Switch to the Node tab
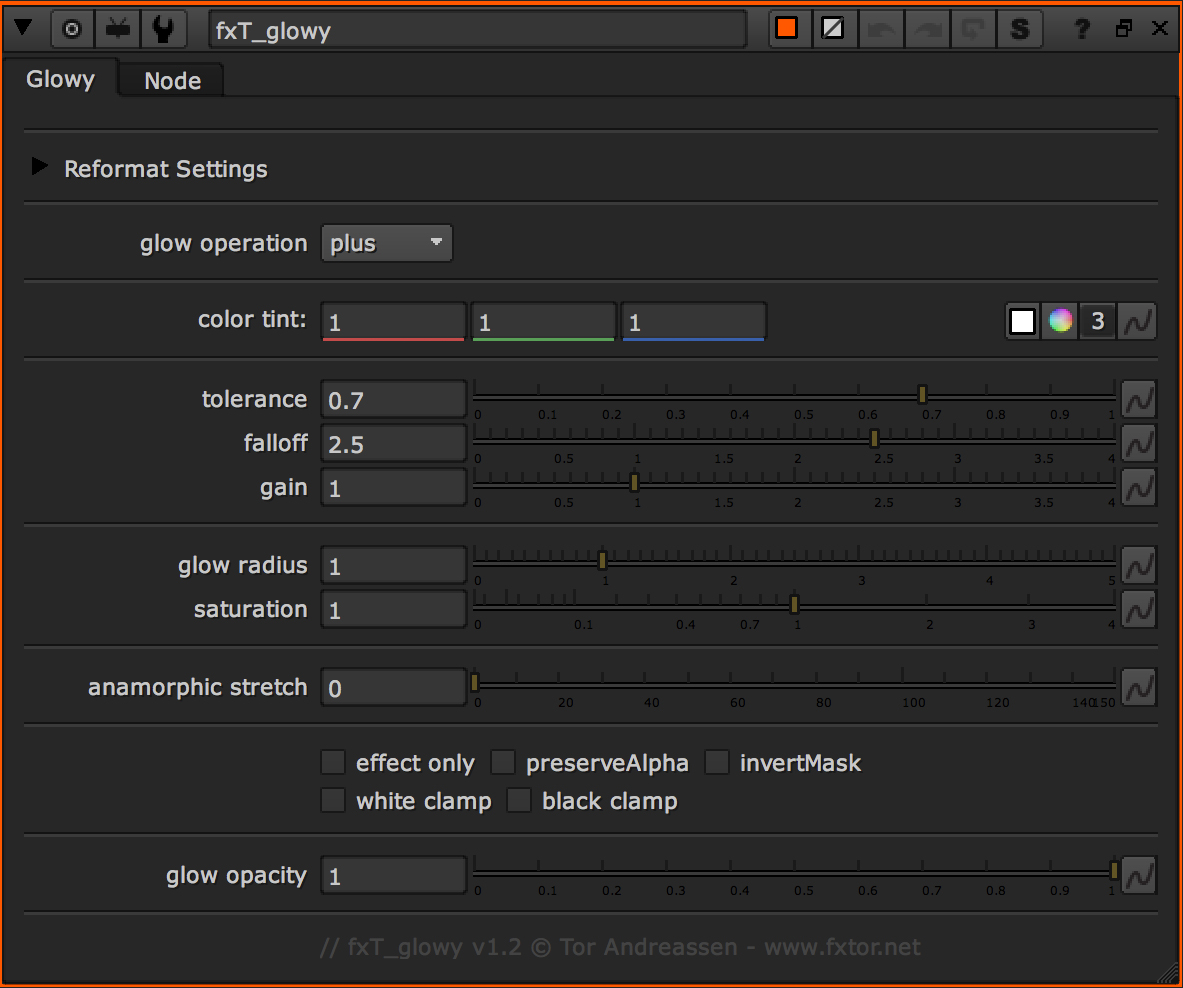 tap(172, 81)
